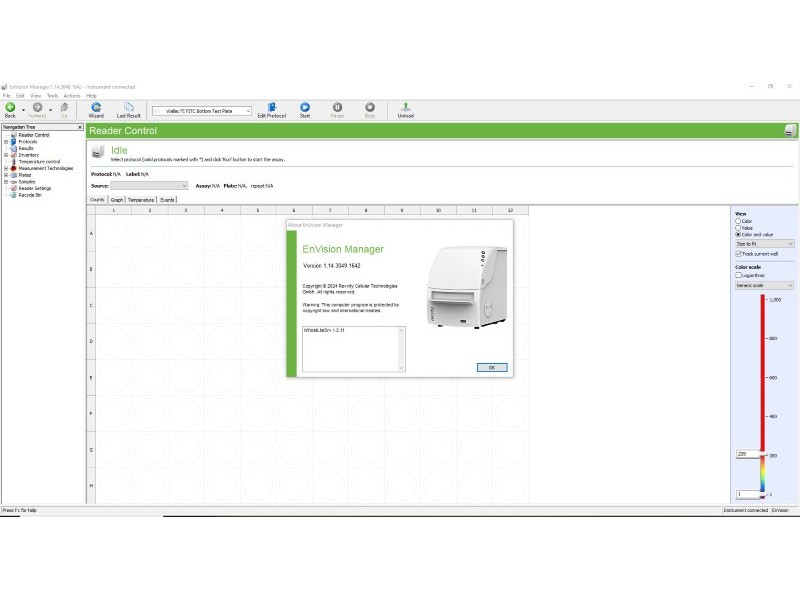800x600 pixels.
Task: Open the Edit menu
Action: [20, 95]
